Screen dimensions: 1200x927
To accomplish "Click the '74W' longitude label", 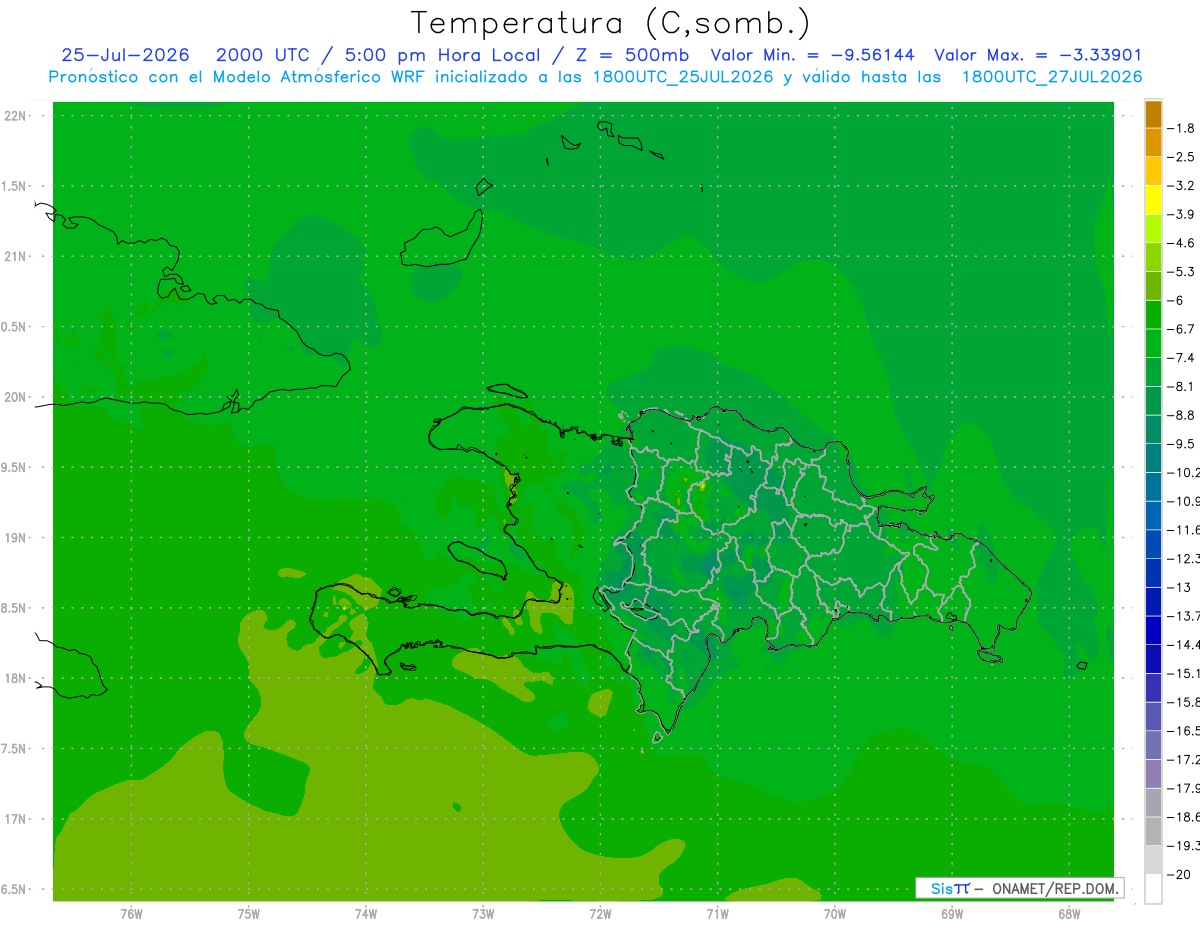I will 366,914.
